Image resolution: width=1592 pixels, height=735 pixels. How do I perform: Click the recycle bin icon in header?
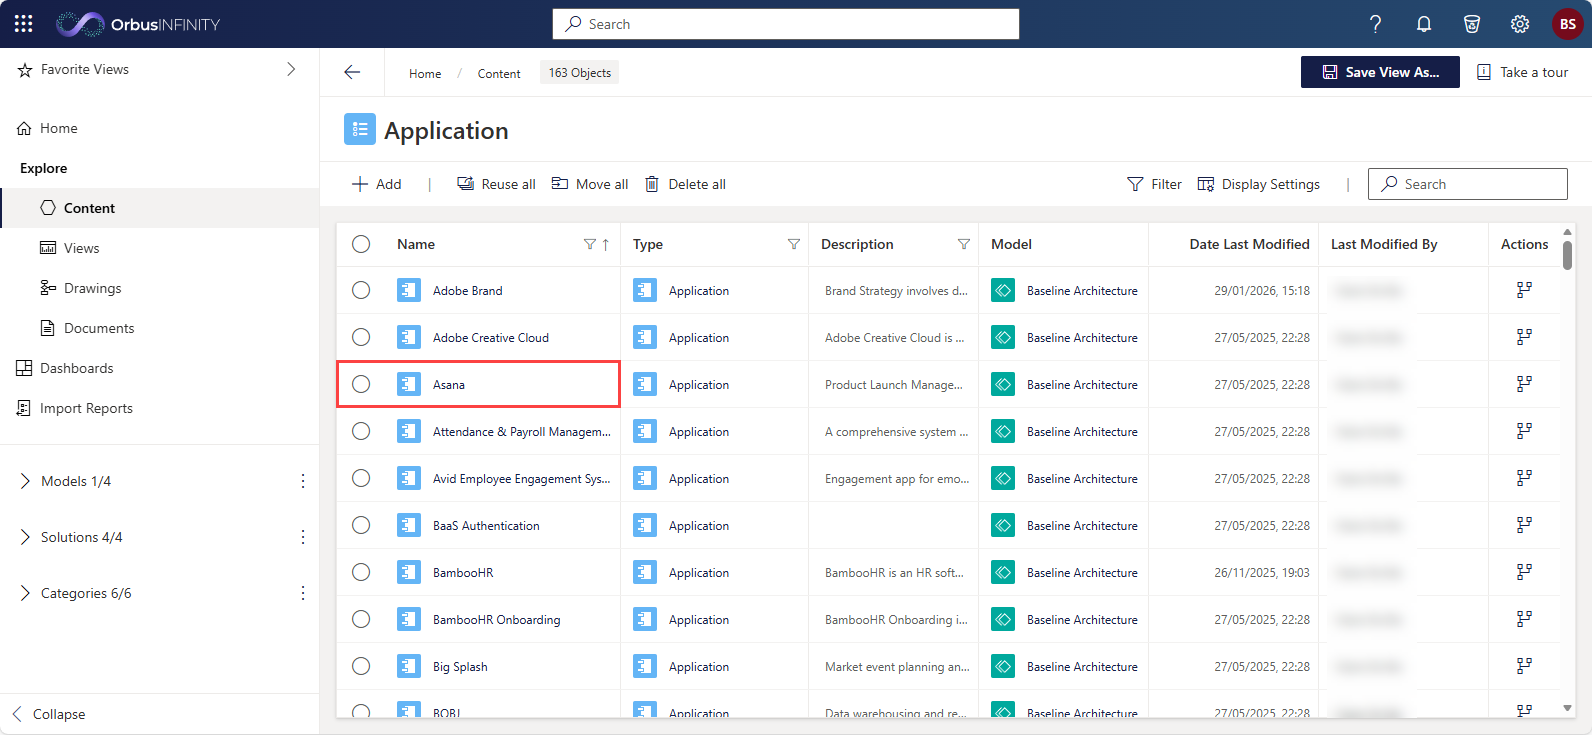[x=1472, y=24]
